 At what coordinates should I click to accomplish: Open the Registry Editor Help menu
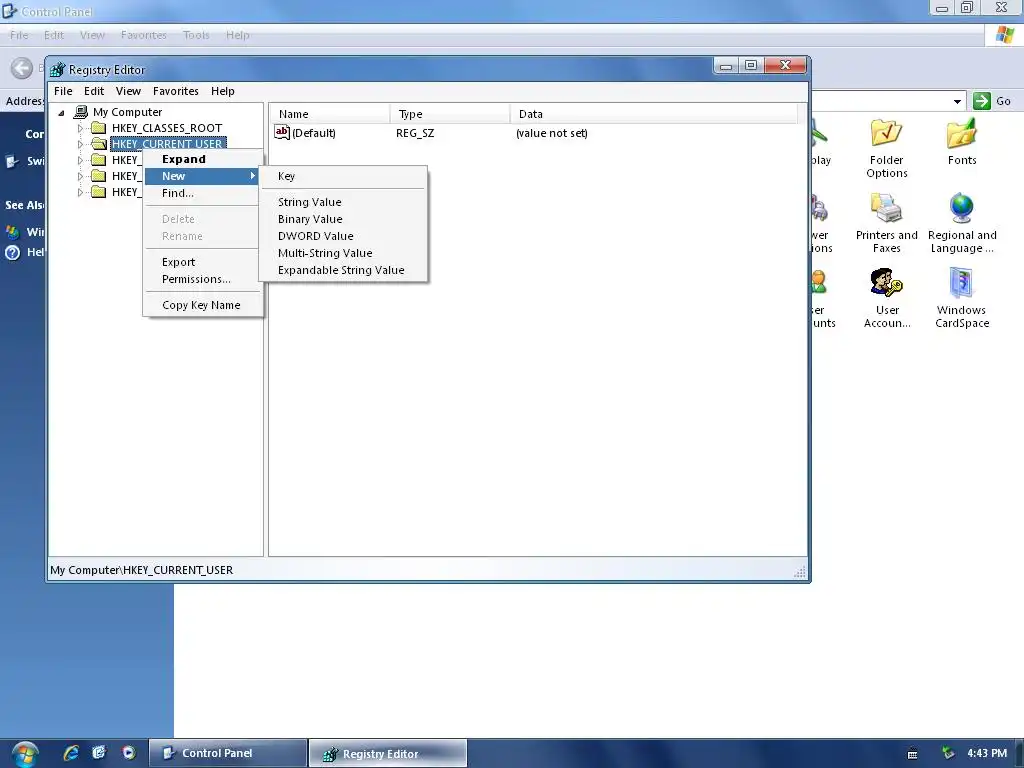pos(223,91)
